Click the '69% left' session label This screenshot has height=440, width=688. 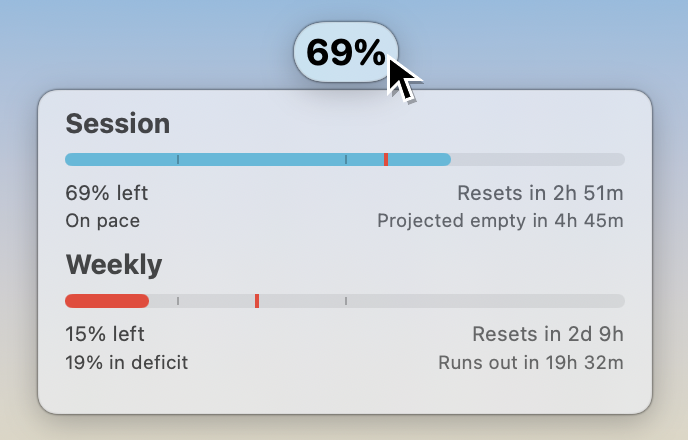tap(107, 193)
